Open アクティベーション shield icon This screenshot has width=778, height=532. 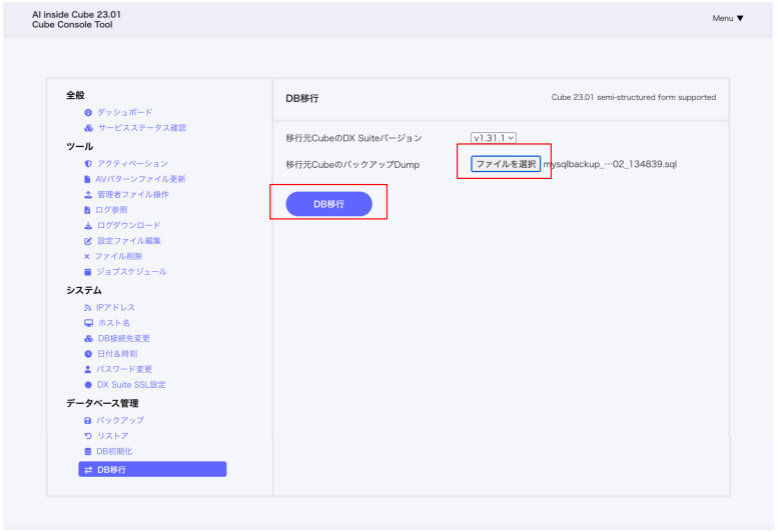pos(88,163)
